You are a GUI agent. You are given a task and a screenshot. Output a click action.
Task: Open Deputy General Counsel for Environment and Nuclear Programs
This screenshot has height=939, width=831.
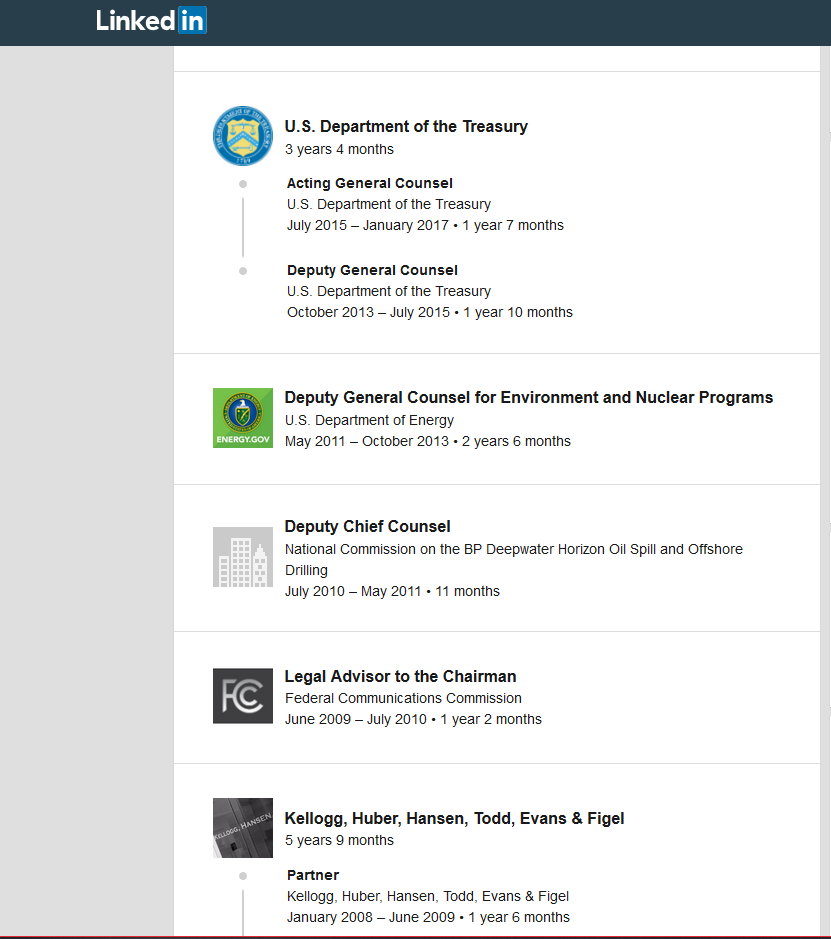(529, 398)
